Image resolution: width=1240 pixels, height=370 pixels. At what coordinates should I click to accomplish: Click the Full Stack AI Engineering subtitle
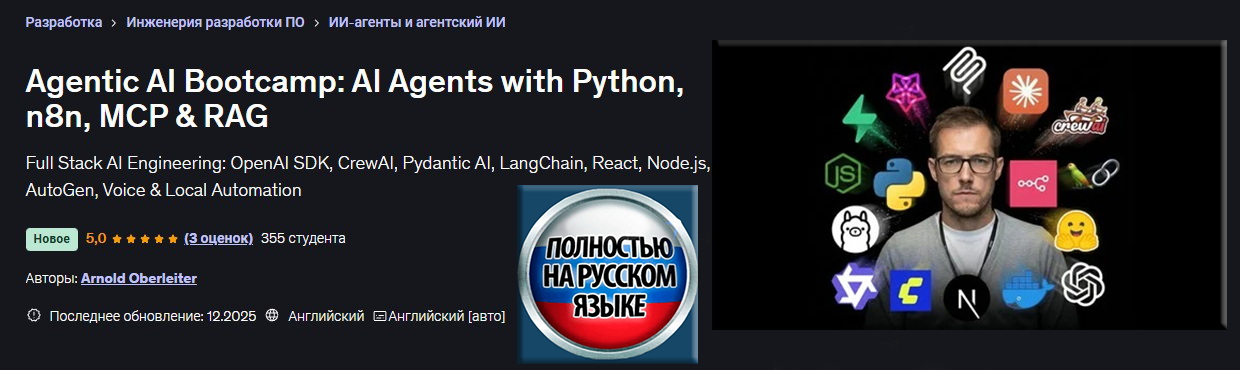(x=368, y=176)
